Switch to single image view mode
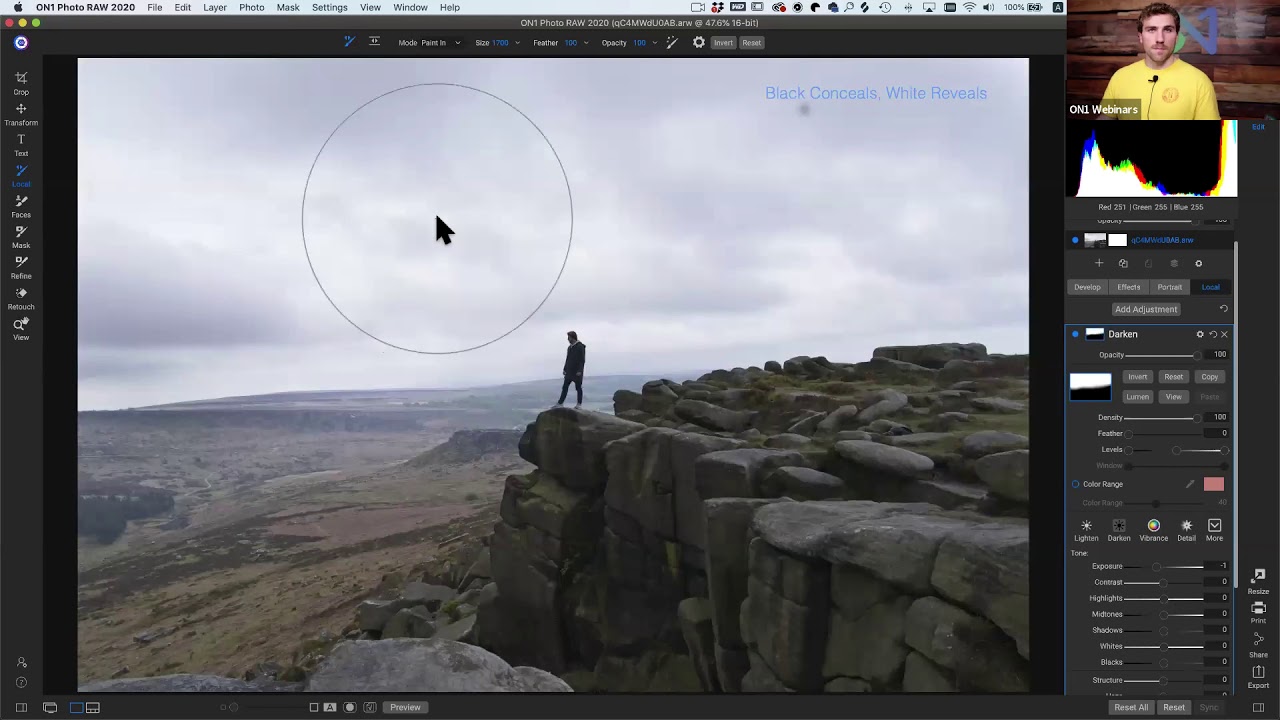1280x720 pixels. tap(76, 707)
